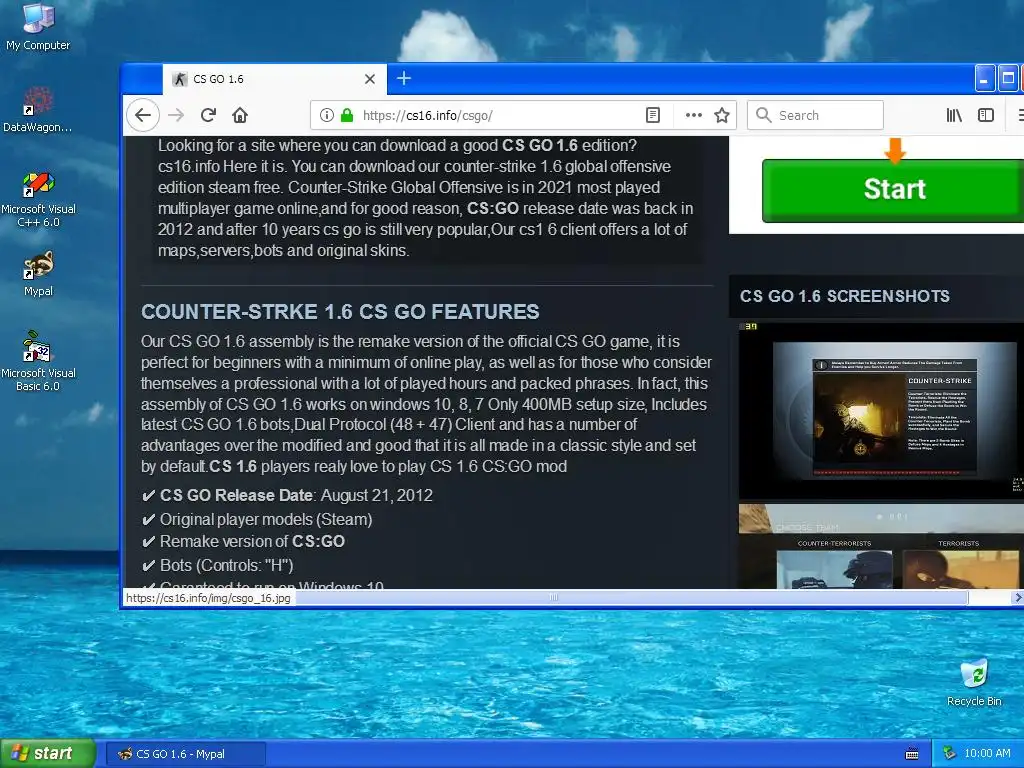Reload the current page
The width and height of the screenshot is (1024, 768).
(208, 116)
